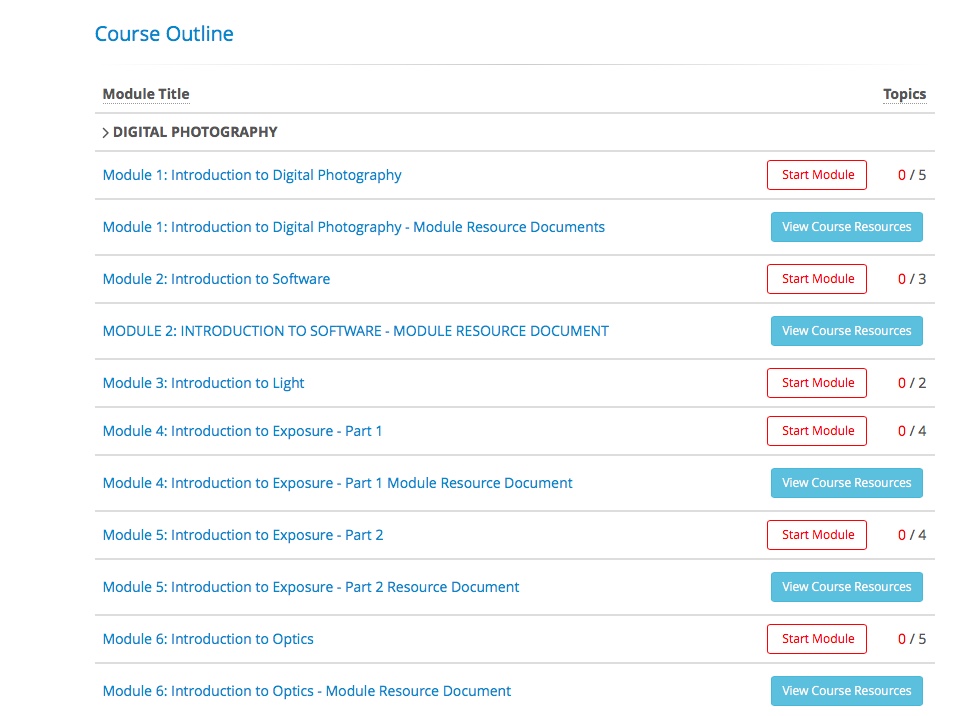
Task: Start Module 3 Introduction to Light
Action: click(816, 383)
